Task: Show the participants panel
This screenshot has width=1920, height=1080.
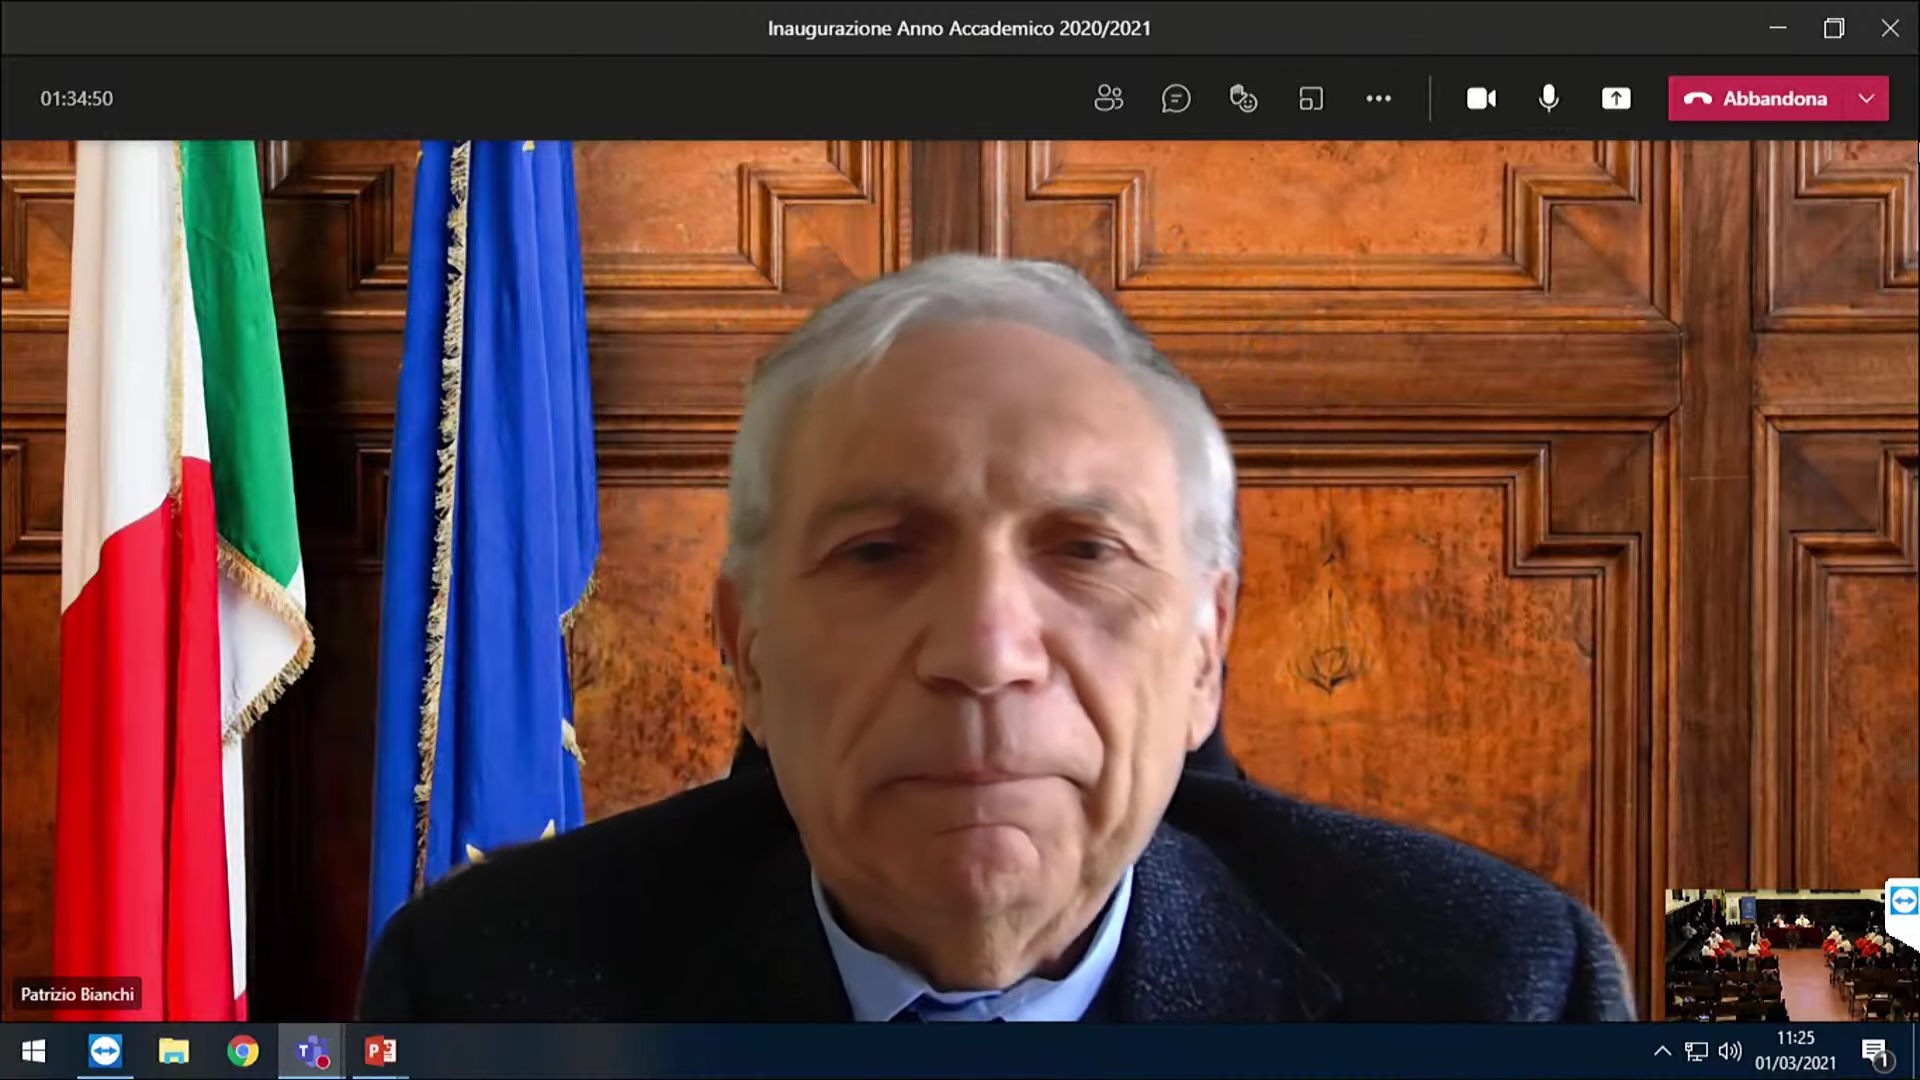Action: coord(1108,98)
